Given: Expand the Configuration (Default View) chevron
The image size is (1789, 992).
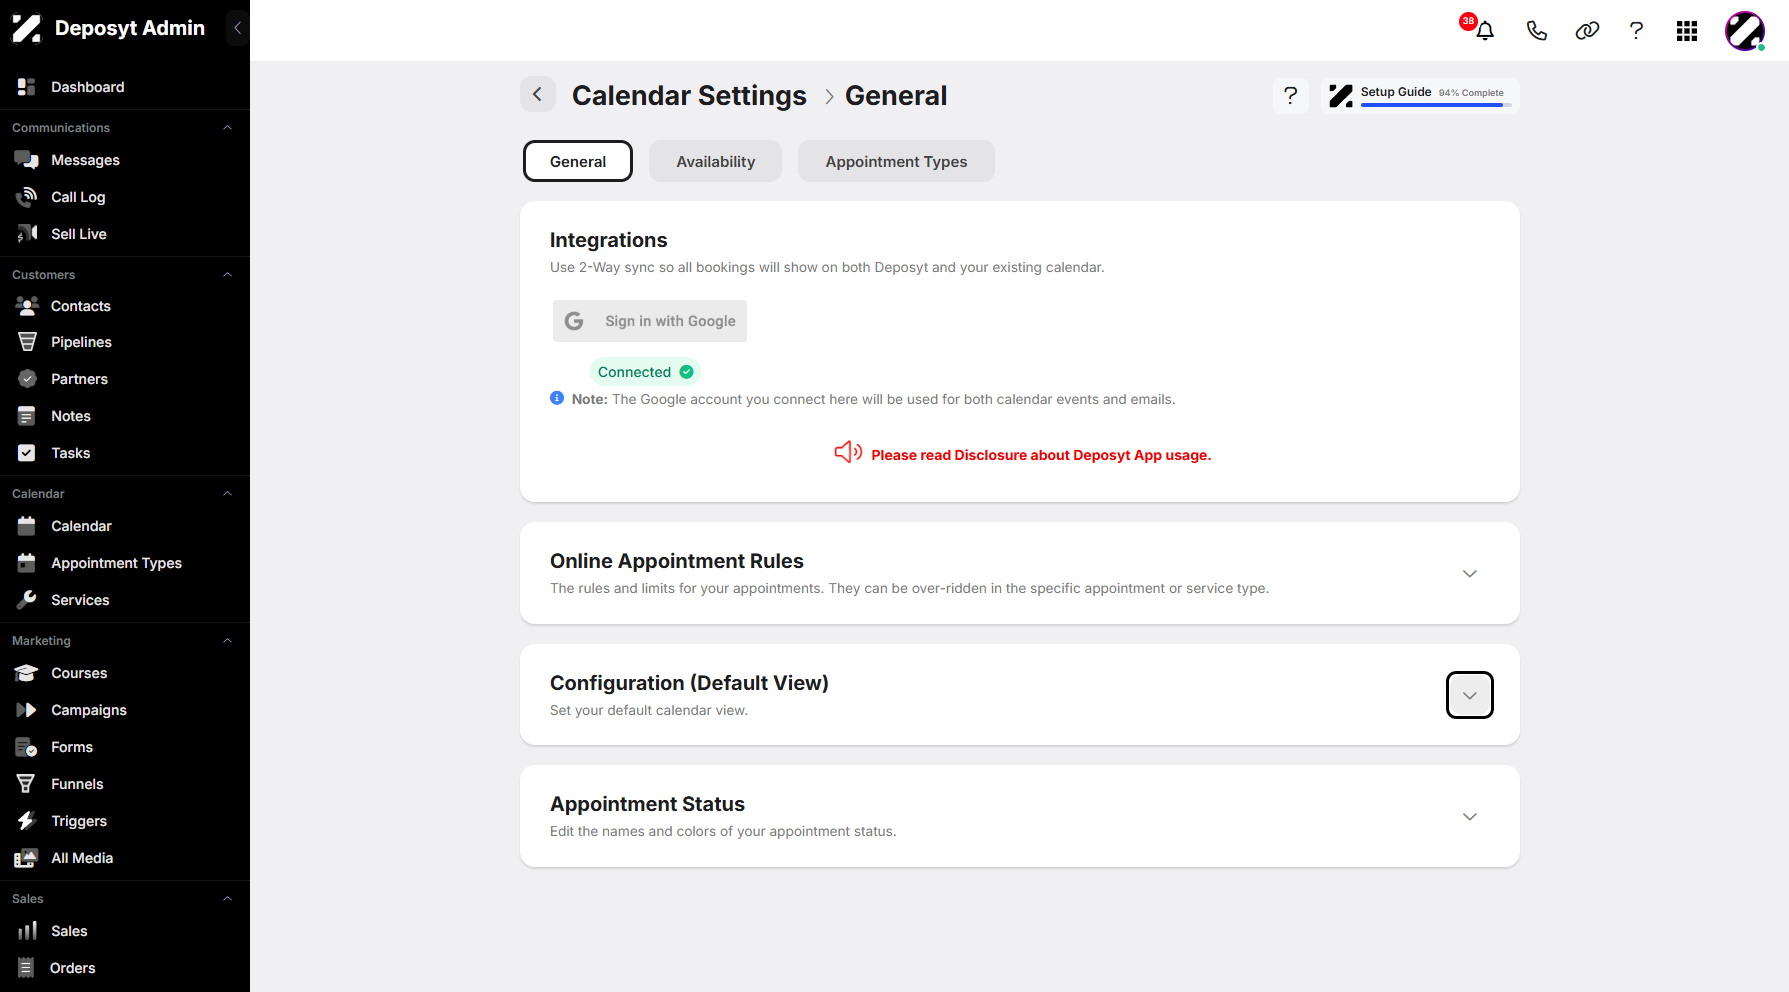Looking at the screenshot, I should click(1469, 695).
